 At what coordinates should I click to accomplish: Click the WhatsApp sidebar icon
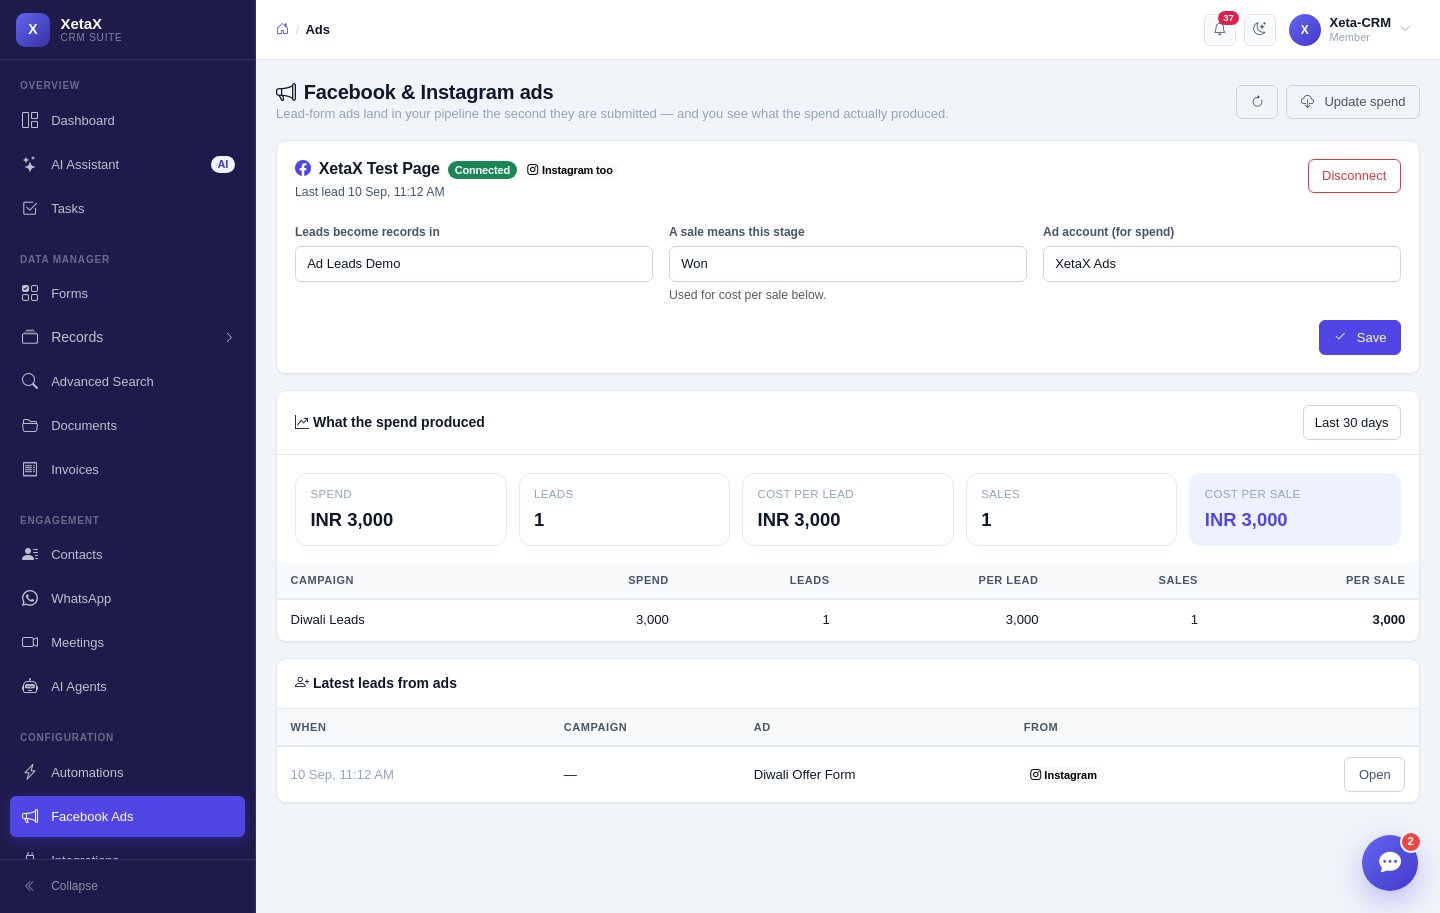click(30, 598)
